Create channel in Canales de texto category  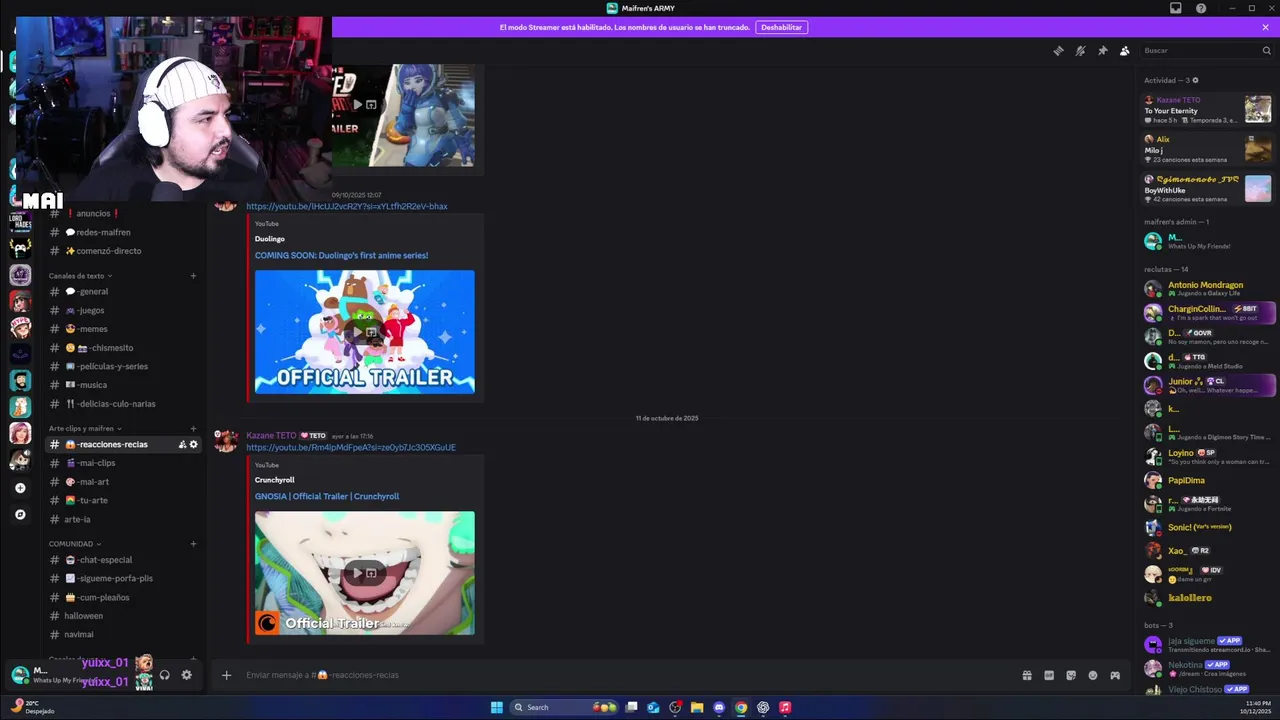[x=193, y=276]
